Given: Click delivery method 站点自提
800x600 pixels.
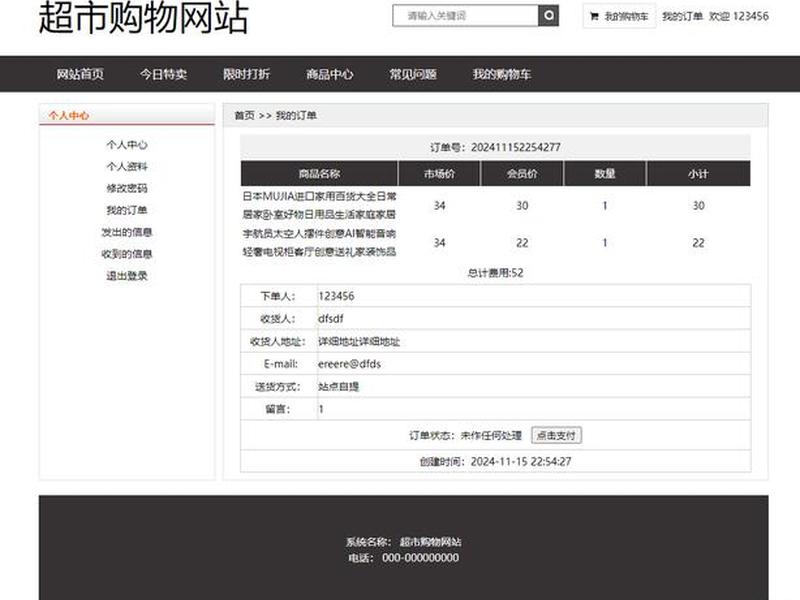Looking at the screenshot, I should 339,386.
